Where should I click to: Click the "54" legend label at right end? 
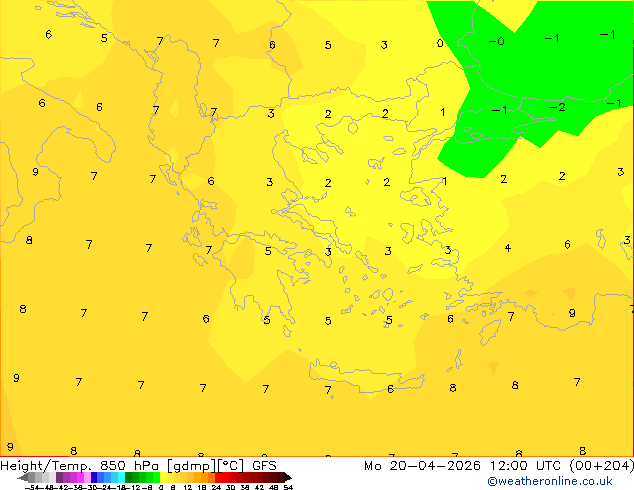coord(288,487)
